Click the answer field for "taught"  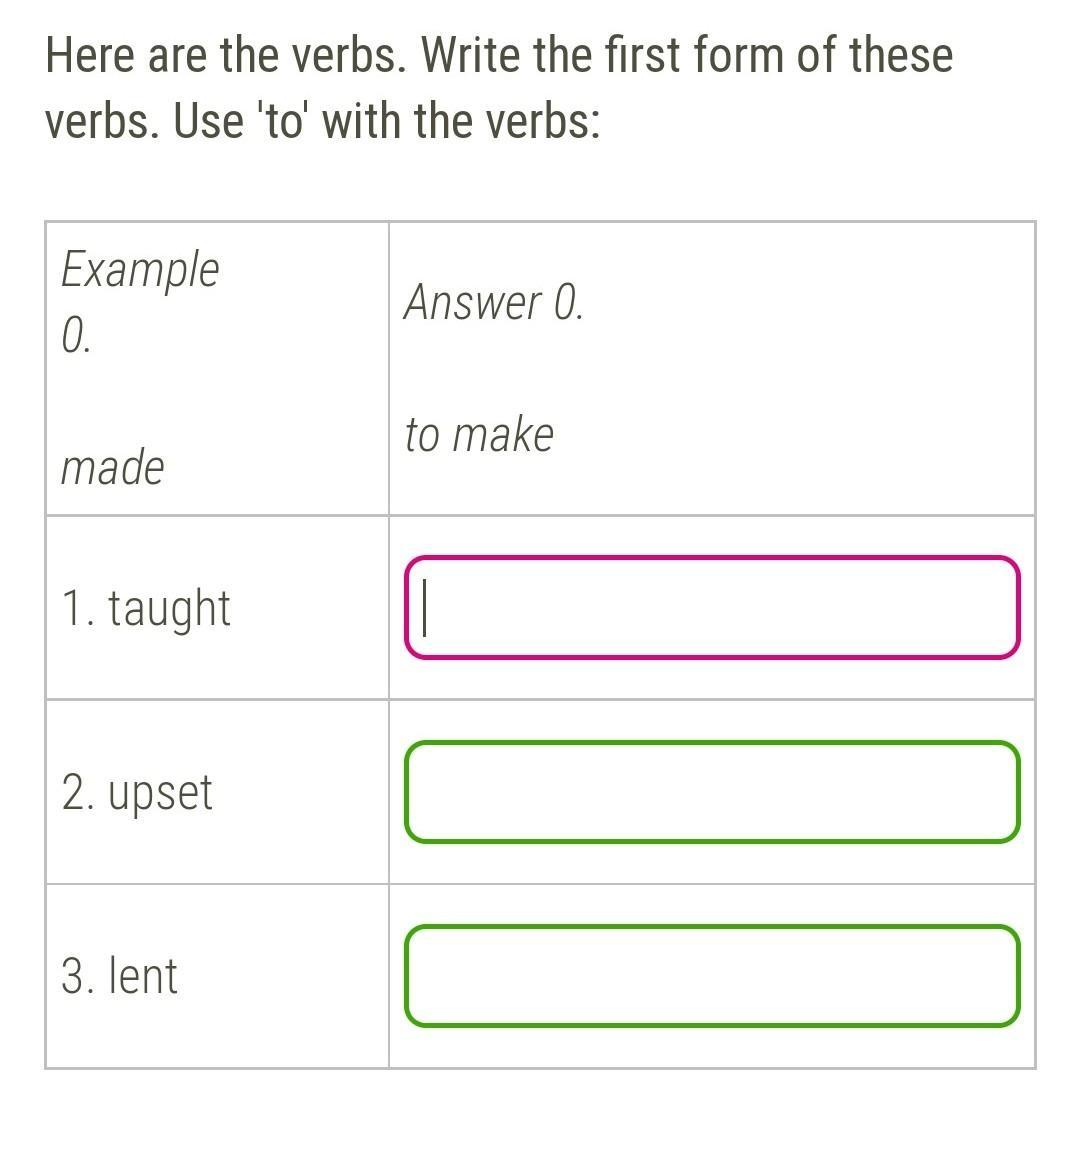712,608
